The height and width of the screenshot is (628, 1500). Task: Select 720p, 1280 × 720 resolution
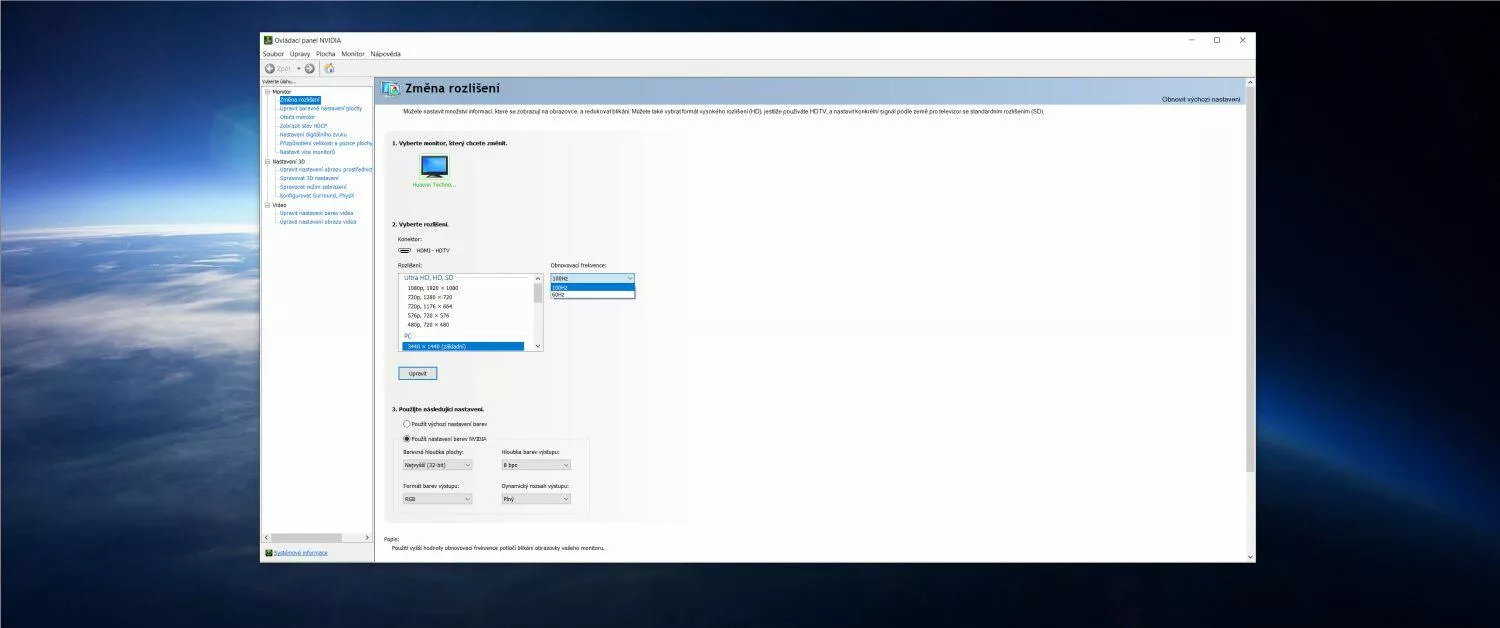(x=430, y=297)
